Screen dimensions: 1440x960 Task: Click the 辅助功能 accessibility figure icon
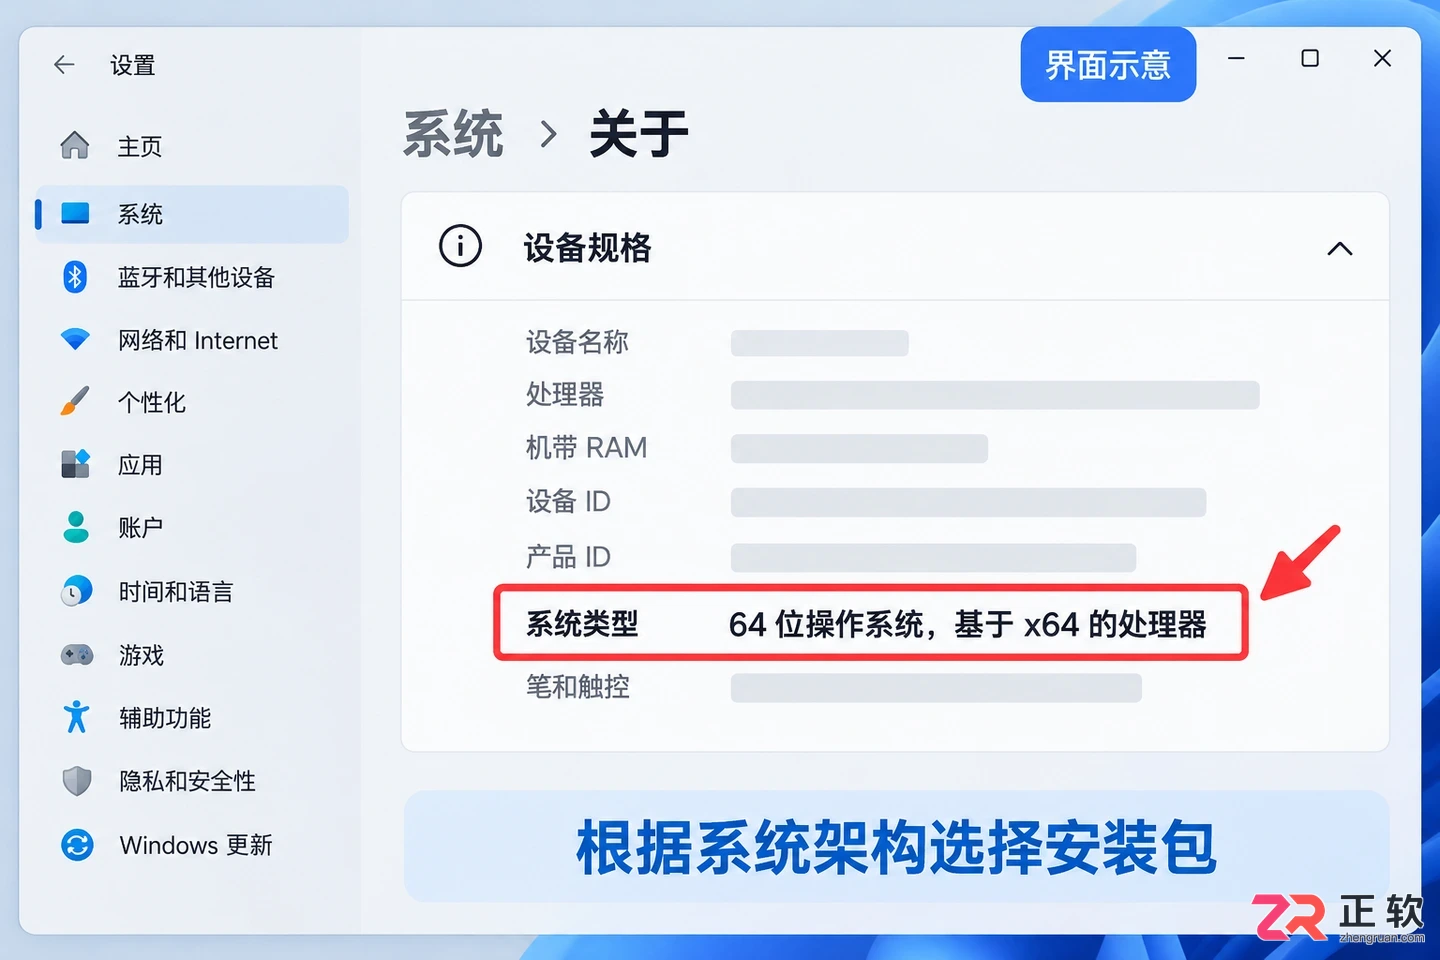[x=77, y=717]
